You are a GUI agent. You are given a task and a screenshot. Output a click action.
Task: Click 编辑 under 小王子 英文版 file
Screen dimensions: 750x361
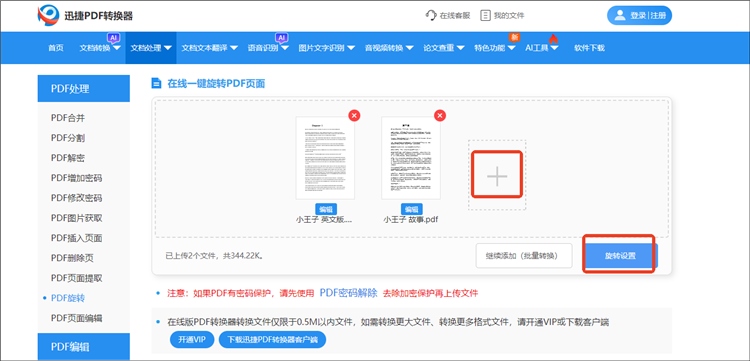(x=326, y=209)
